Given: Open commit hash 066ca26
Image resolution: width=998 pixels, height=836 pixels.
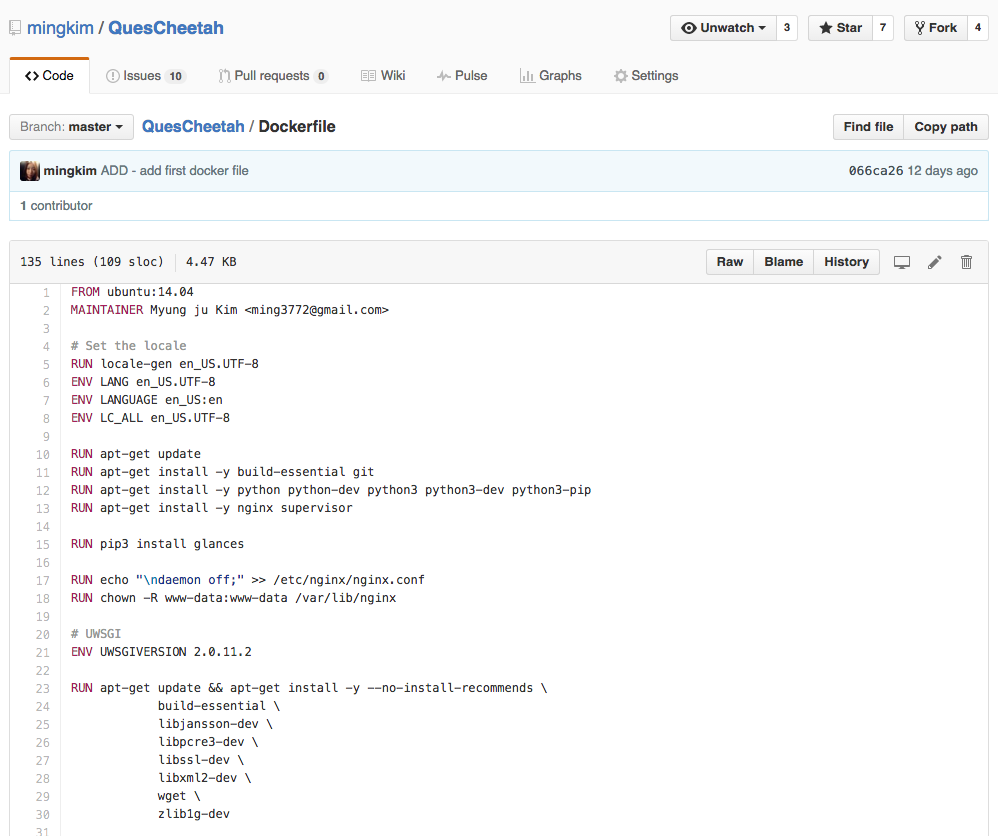Looking at the screenshot, I should pyautogui.click(x=876, y=171).
